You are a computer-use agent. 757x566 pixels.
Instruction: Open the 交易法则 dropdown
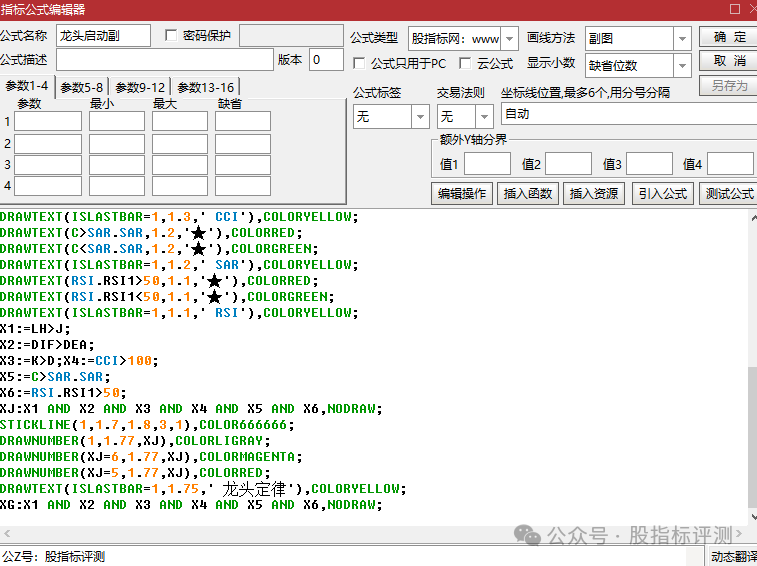[x=484, y=116]
